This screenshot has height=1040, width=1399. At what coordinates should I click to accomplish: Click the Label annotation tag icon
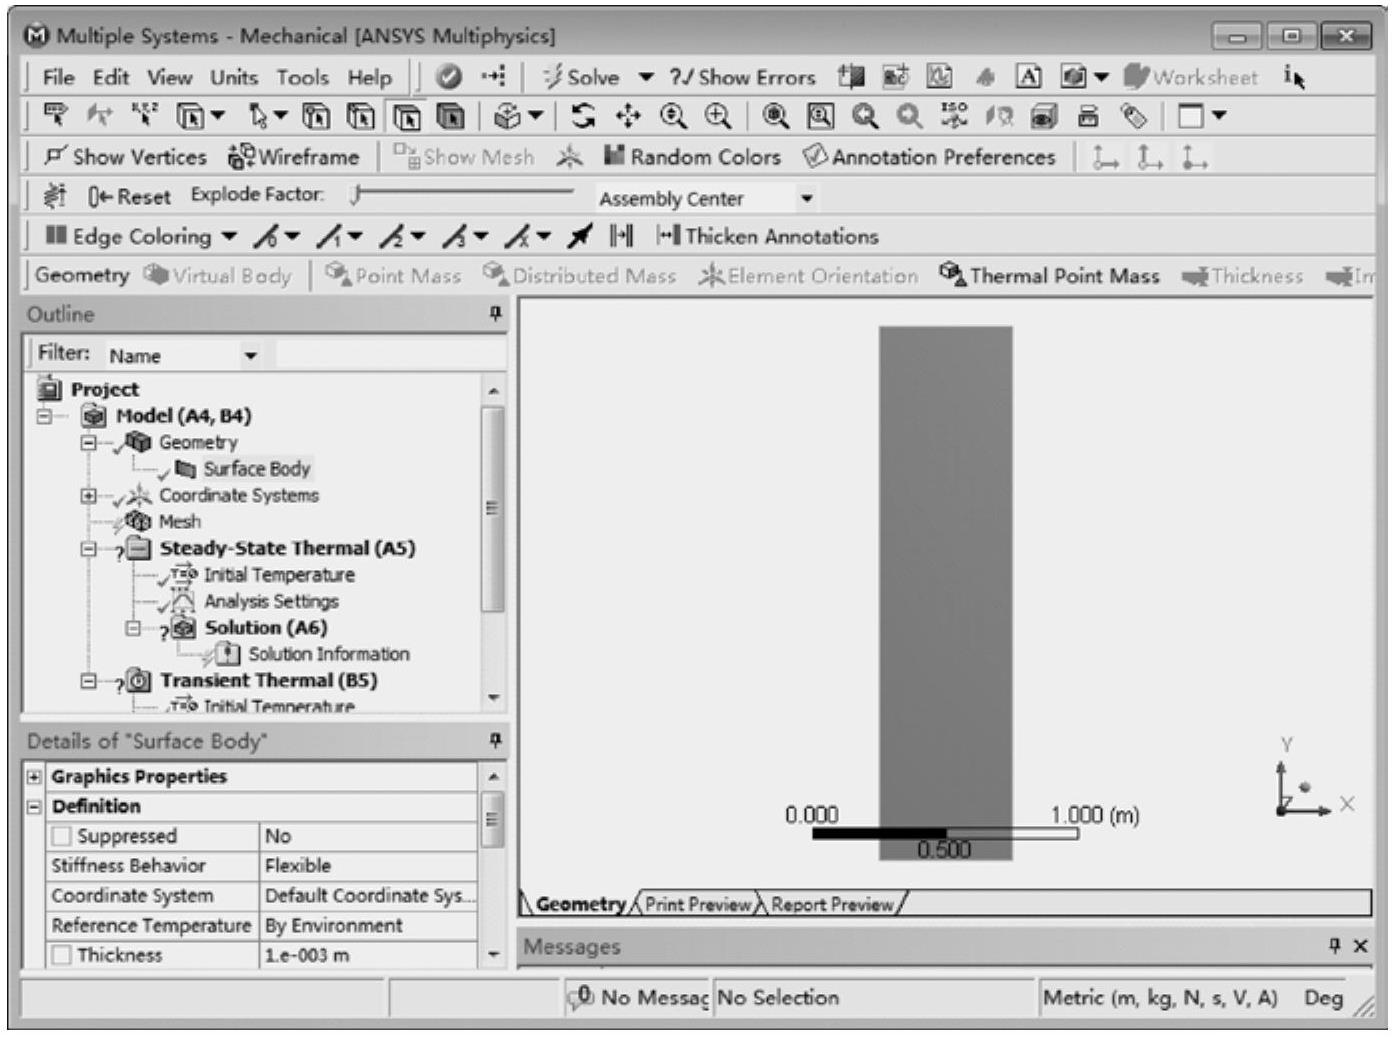[x=1133, y=117]
